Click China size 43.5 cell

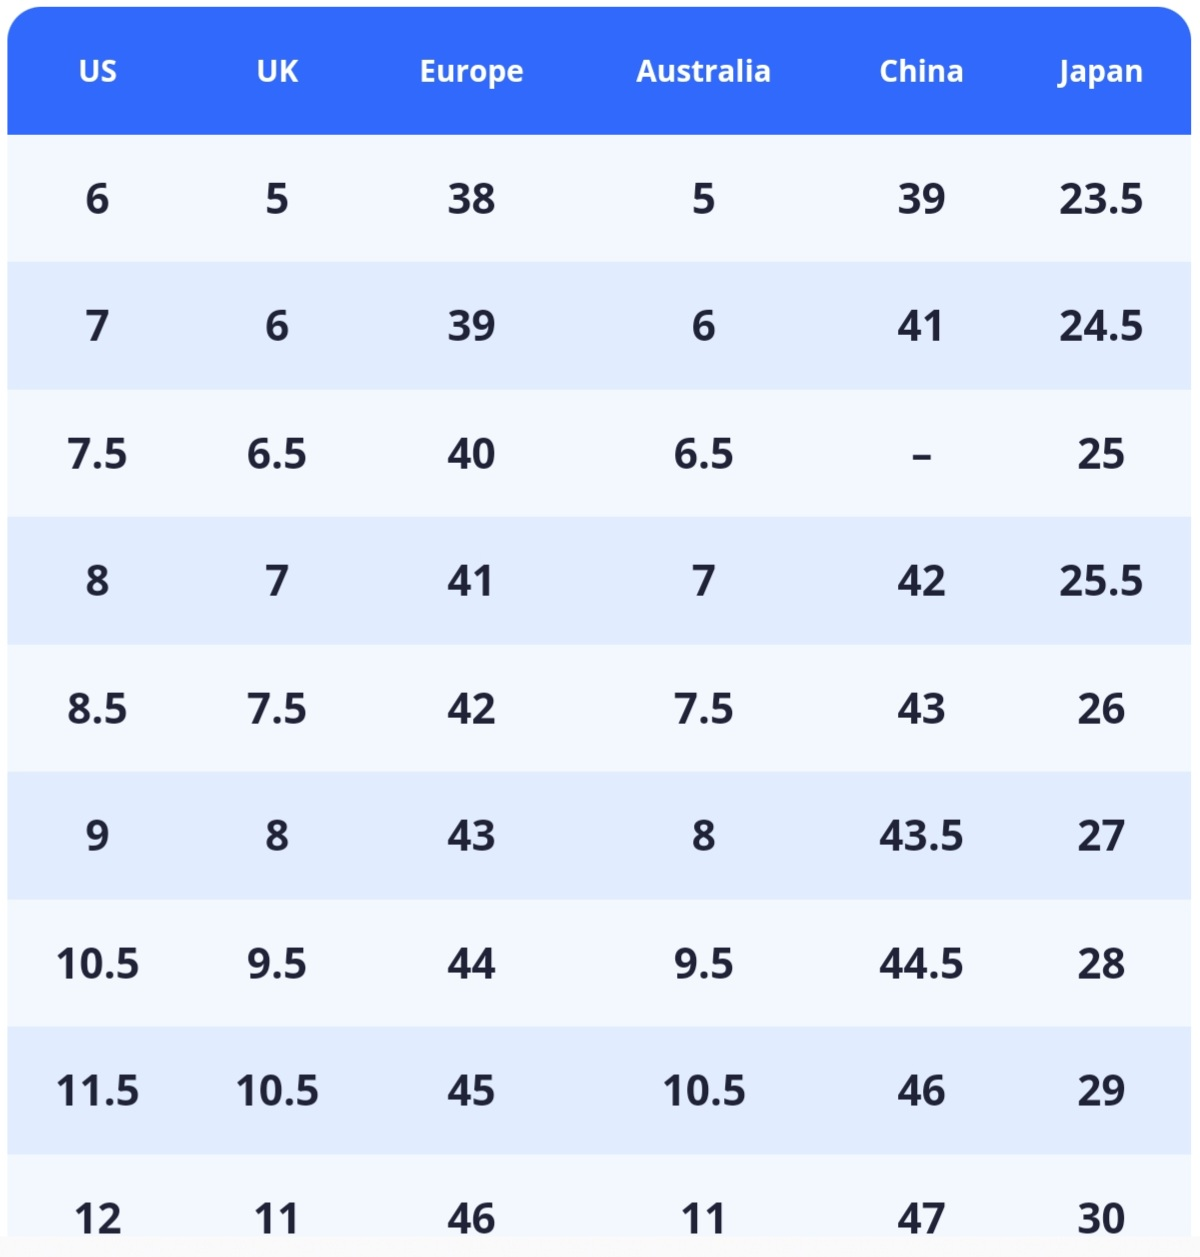click(921, 836)
